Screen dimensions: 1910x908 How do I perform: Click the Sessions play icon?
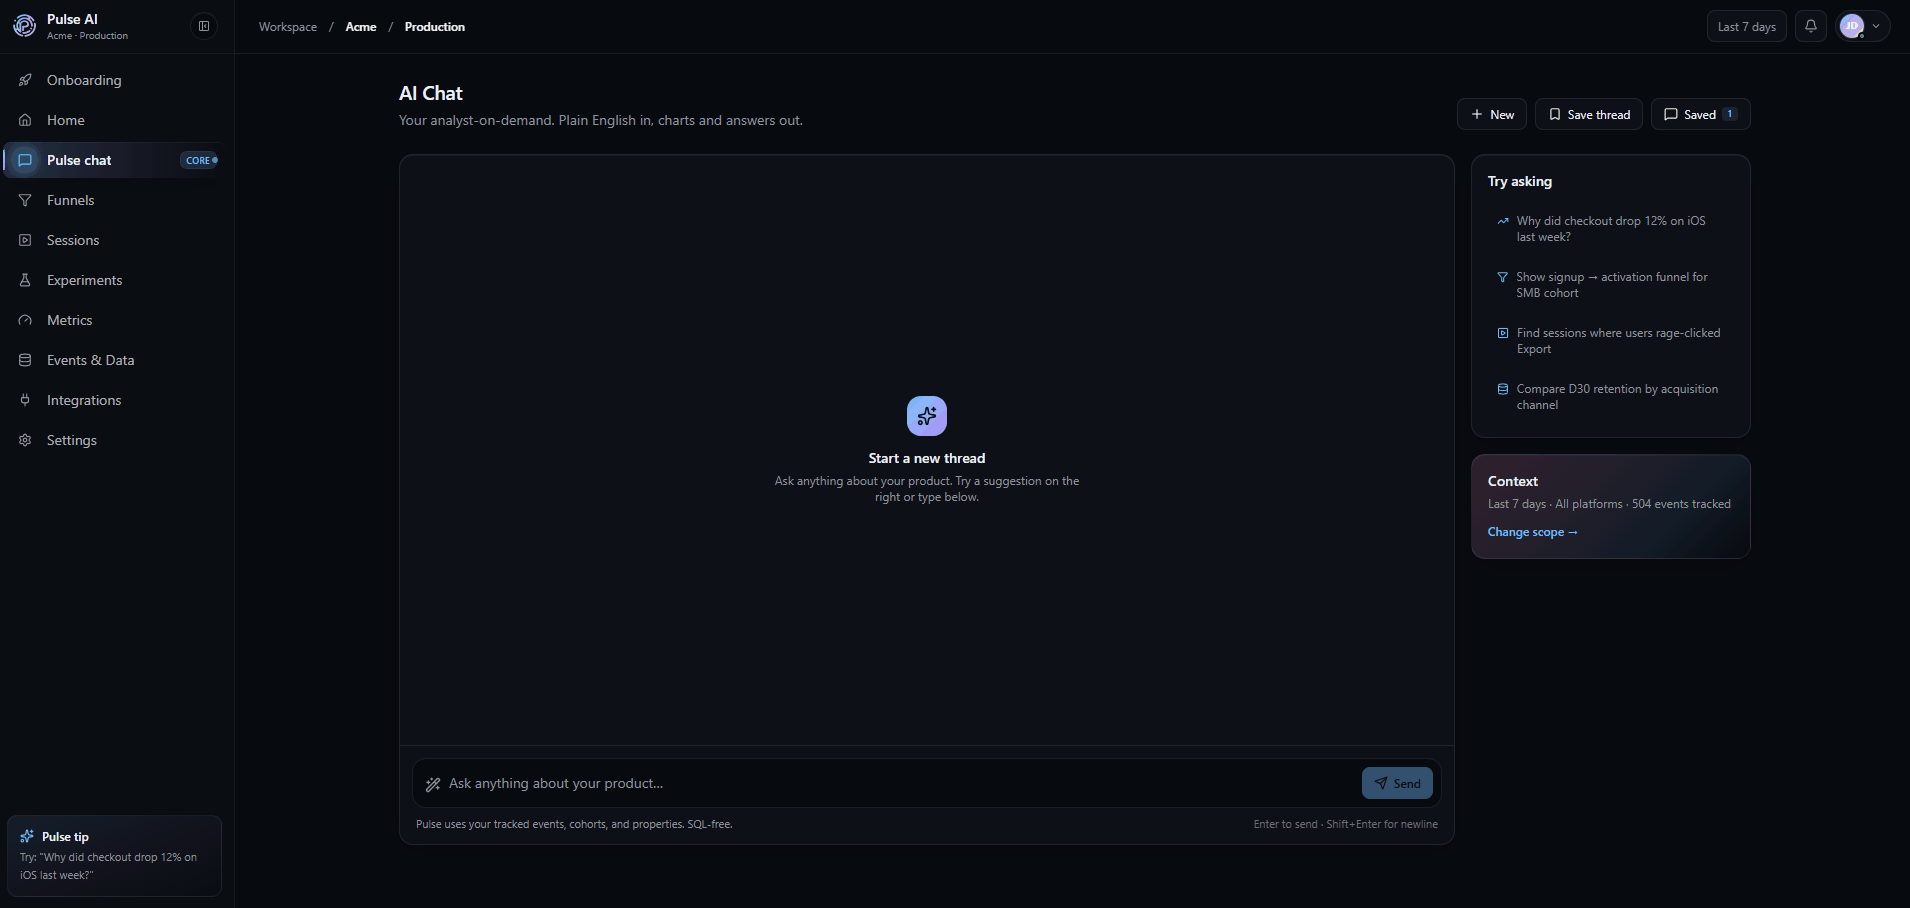pos(26,240)
